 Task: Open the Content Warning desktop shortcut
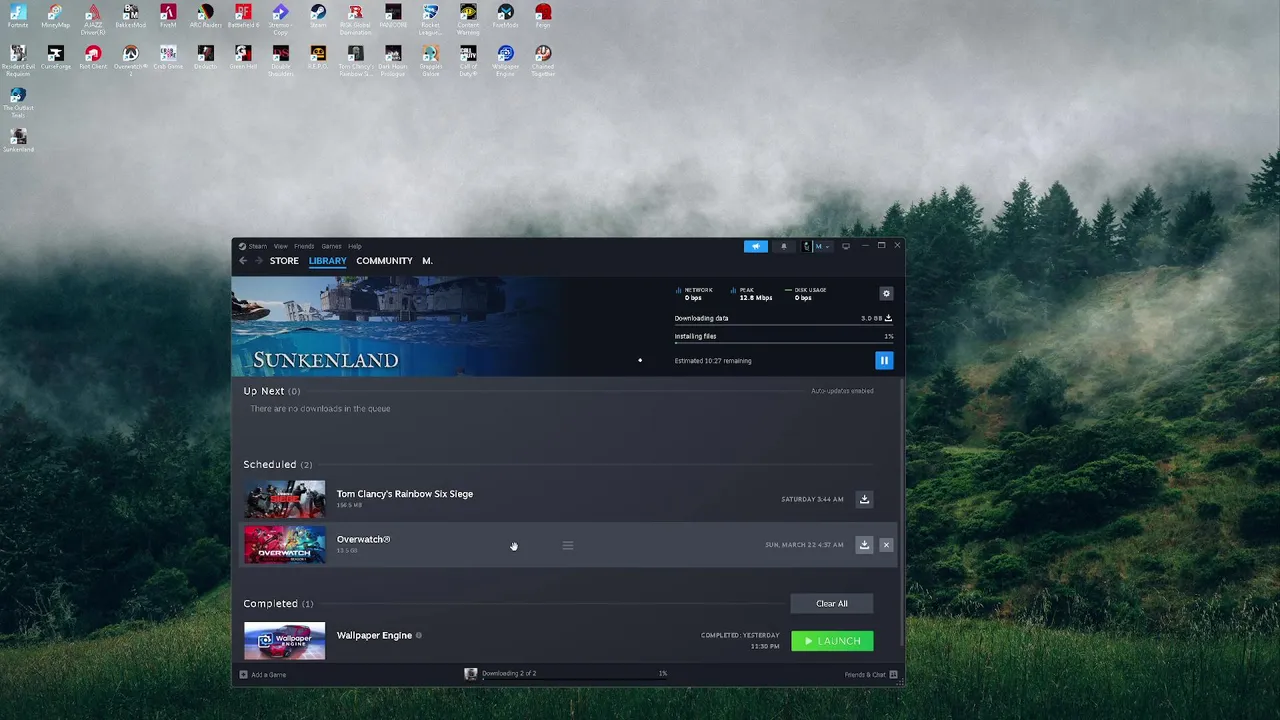(x=468, y=19)
